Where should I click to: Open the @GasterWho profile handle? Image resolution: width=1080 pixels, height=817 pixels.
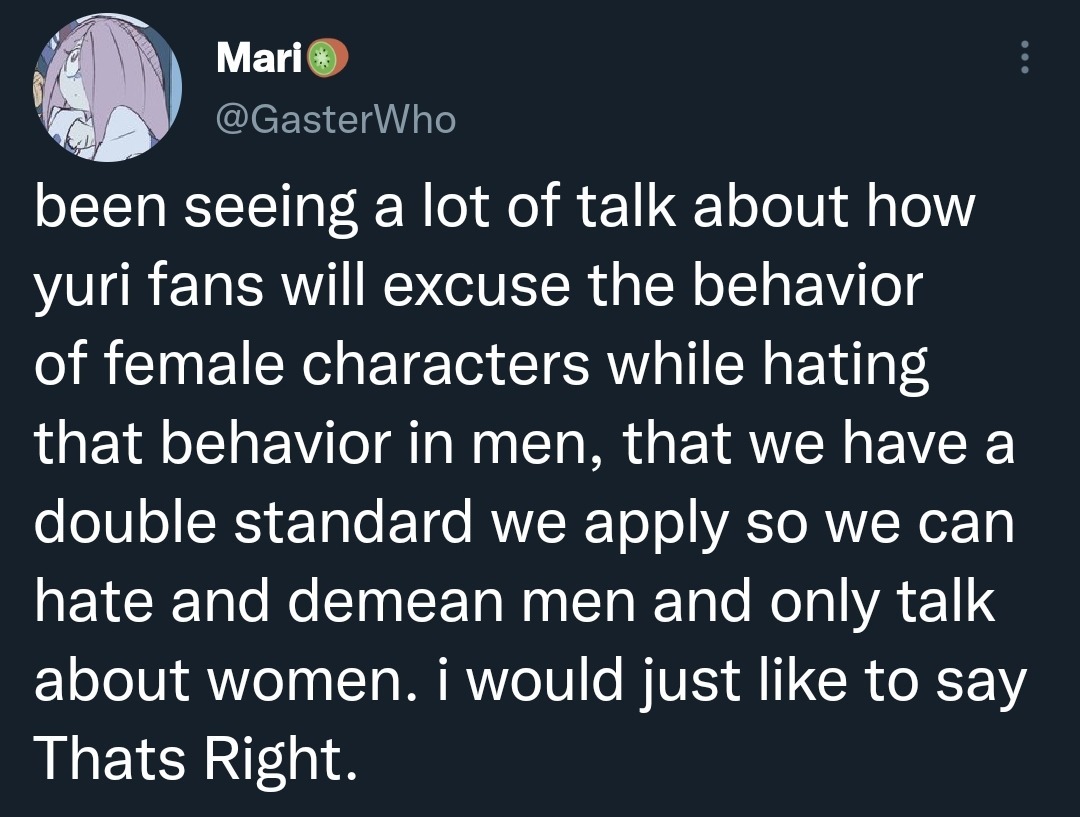[336, 120]
